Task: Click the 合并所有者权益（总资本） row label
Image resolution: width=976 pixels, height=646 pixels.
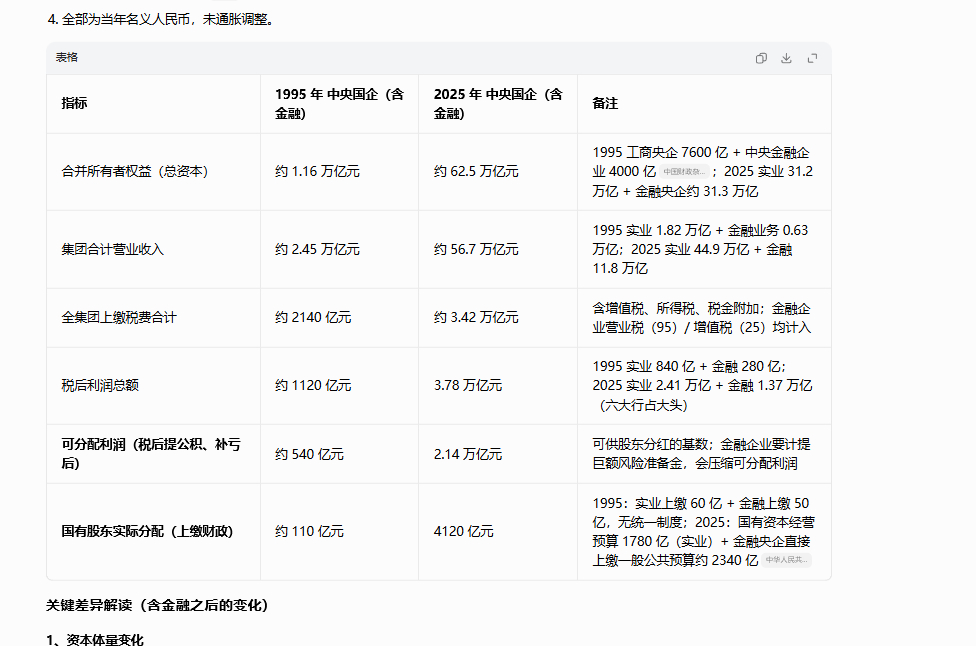Action: click(x=134, y=171)
